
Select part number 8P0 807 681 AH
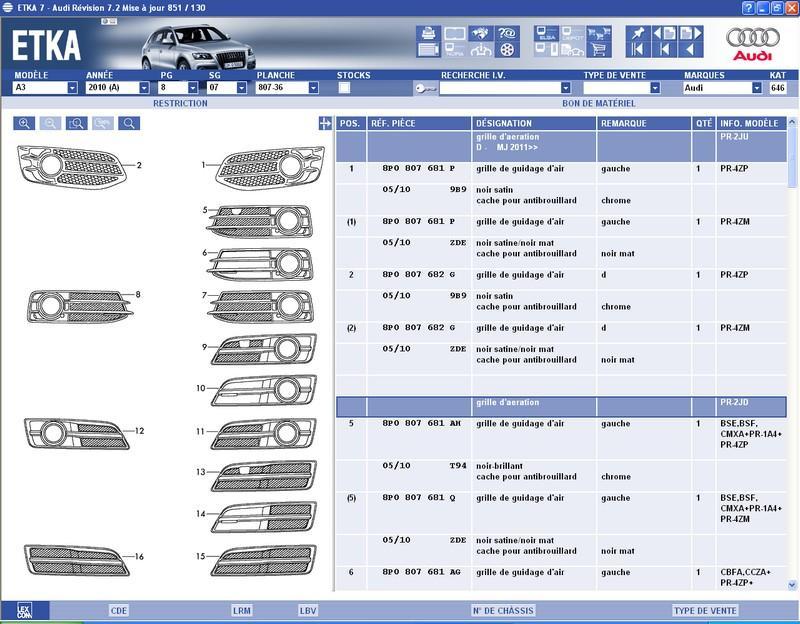tap(421, 423)
